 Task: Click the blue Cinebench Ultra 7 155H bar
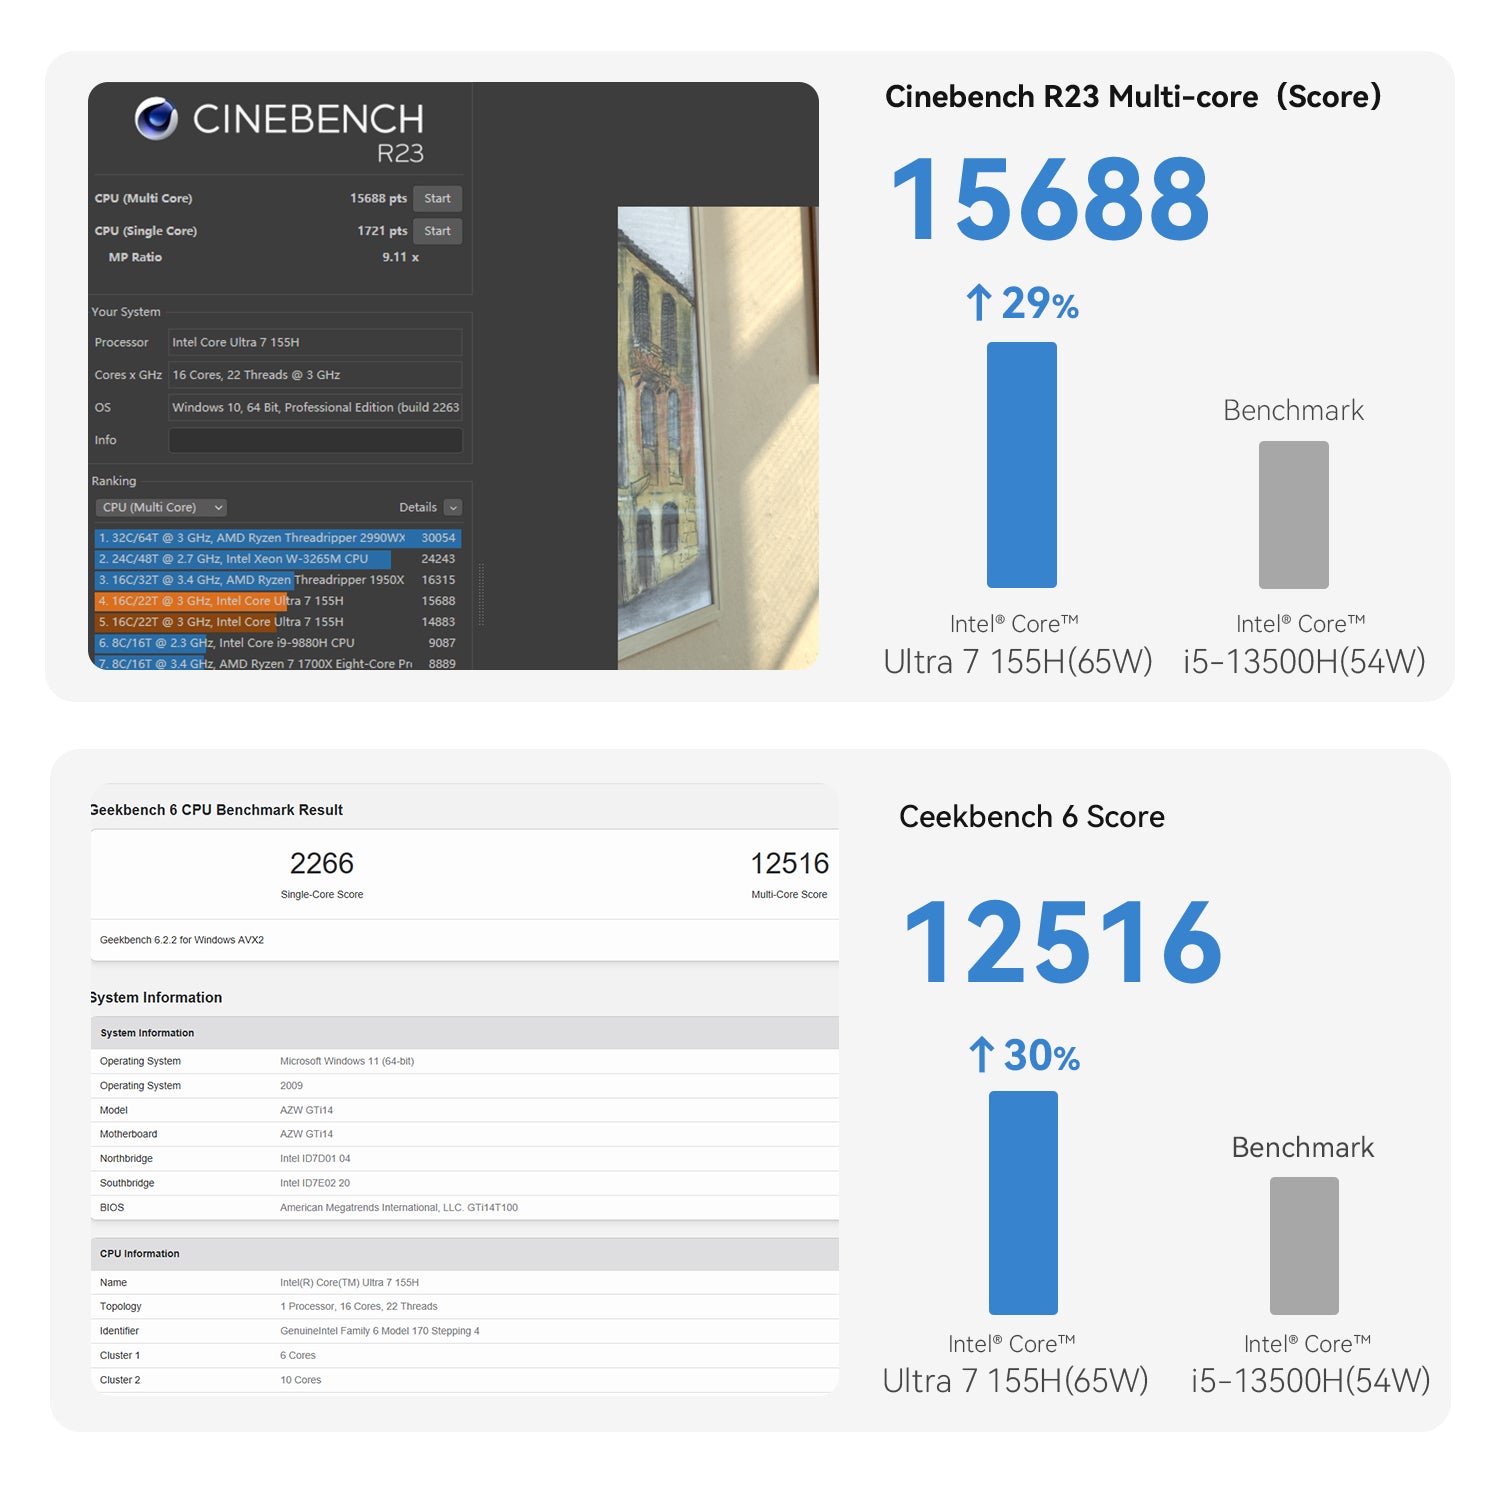pos(1021,465)
